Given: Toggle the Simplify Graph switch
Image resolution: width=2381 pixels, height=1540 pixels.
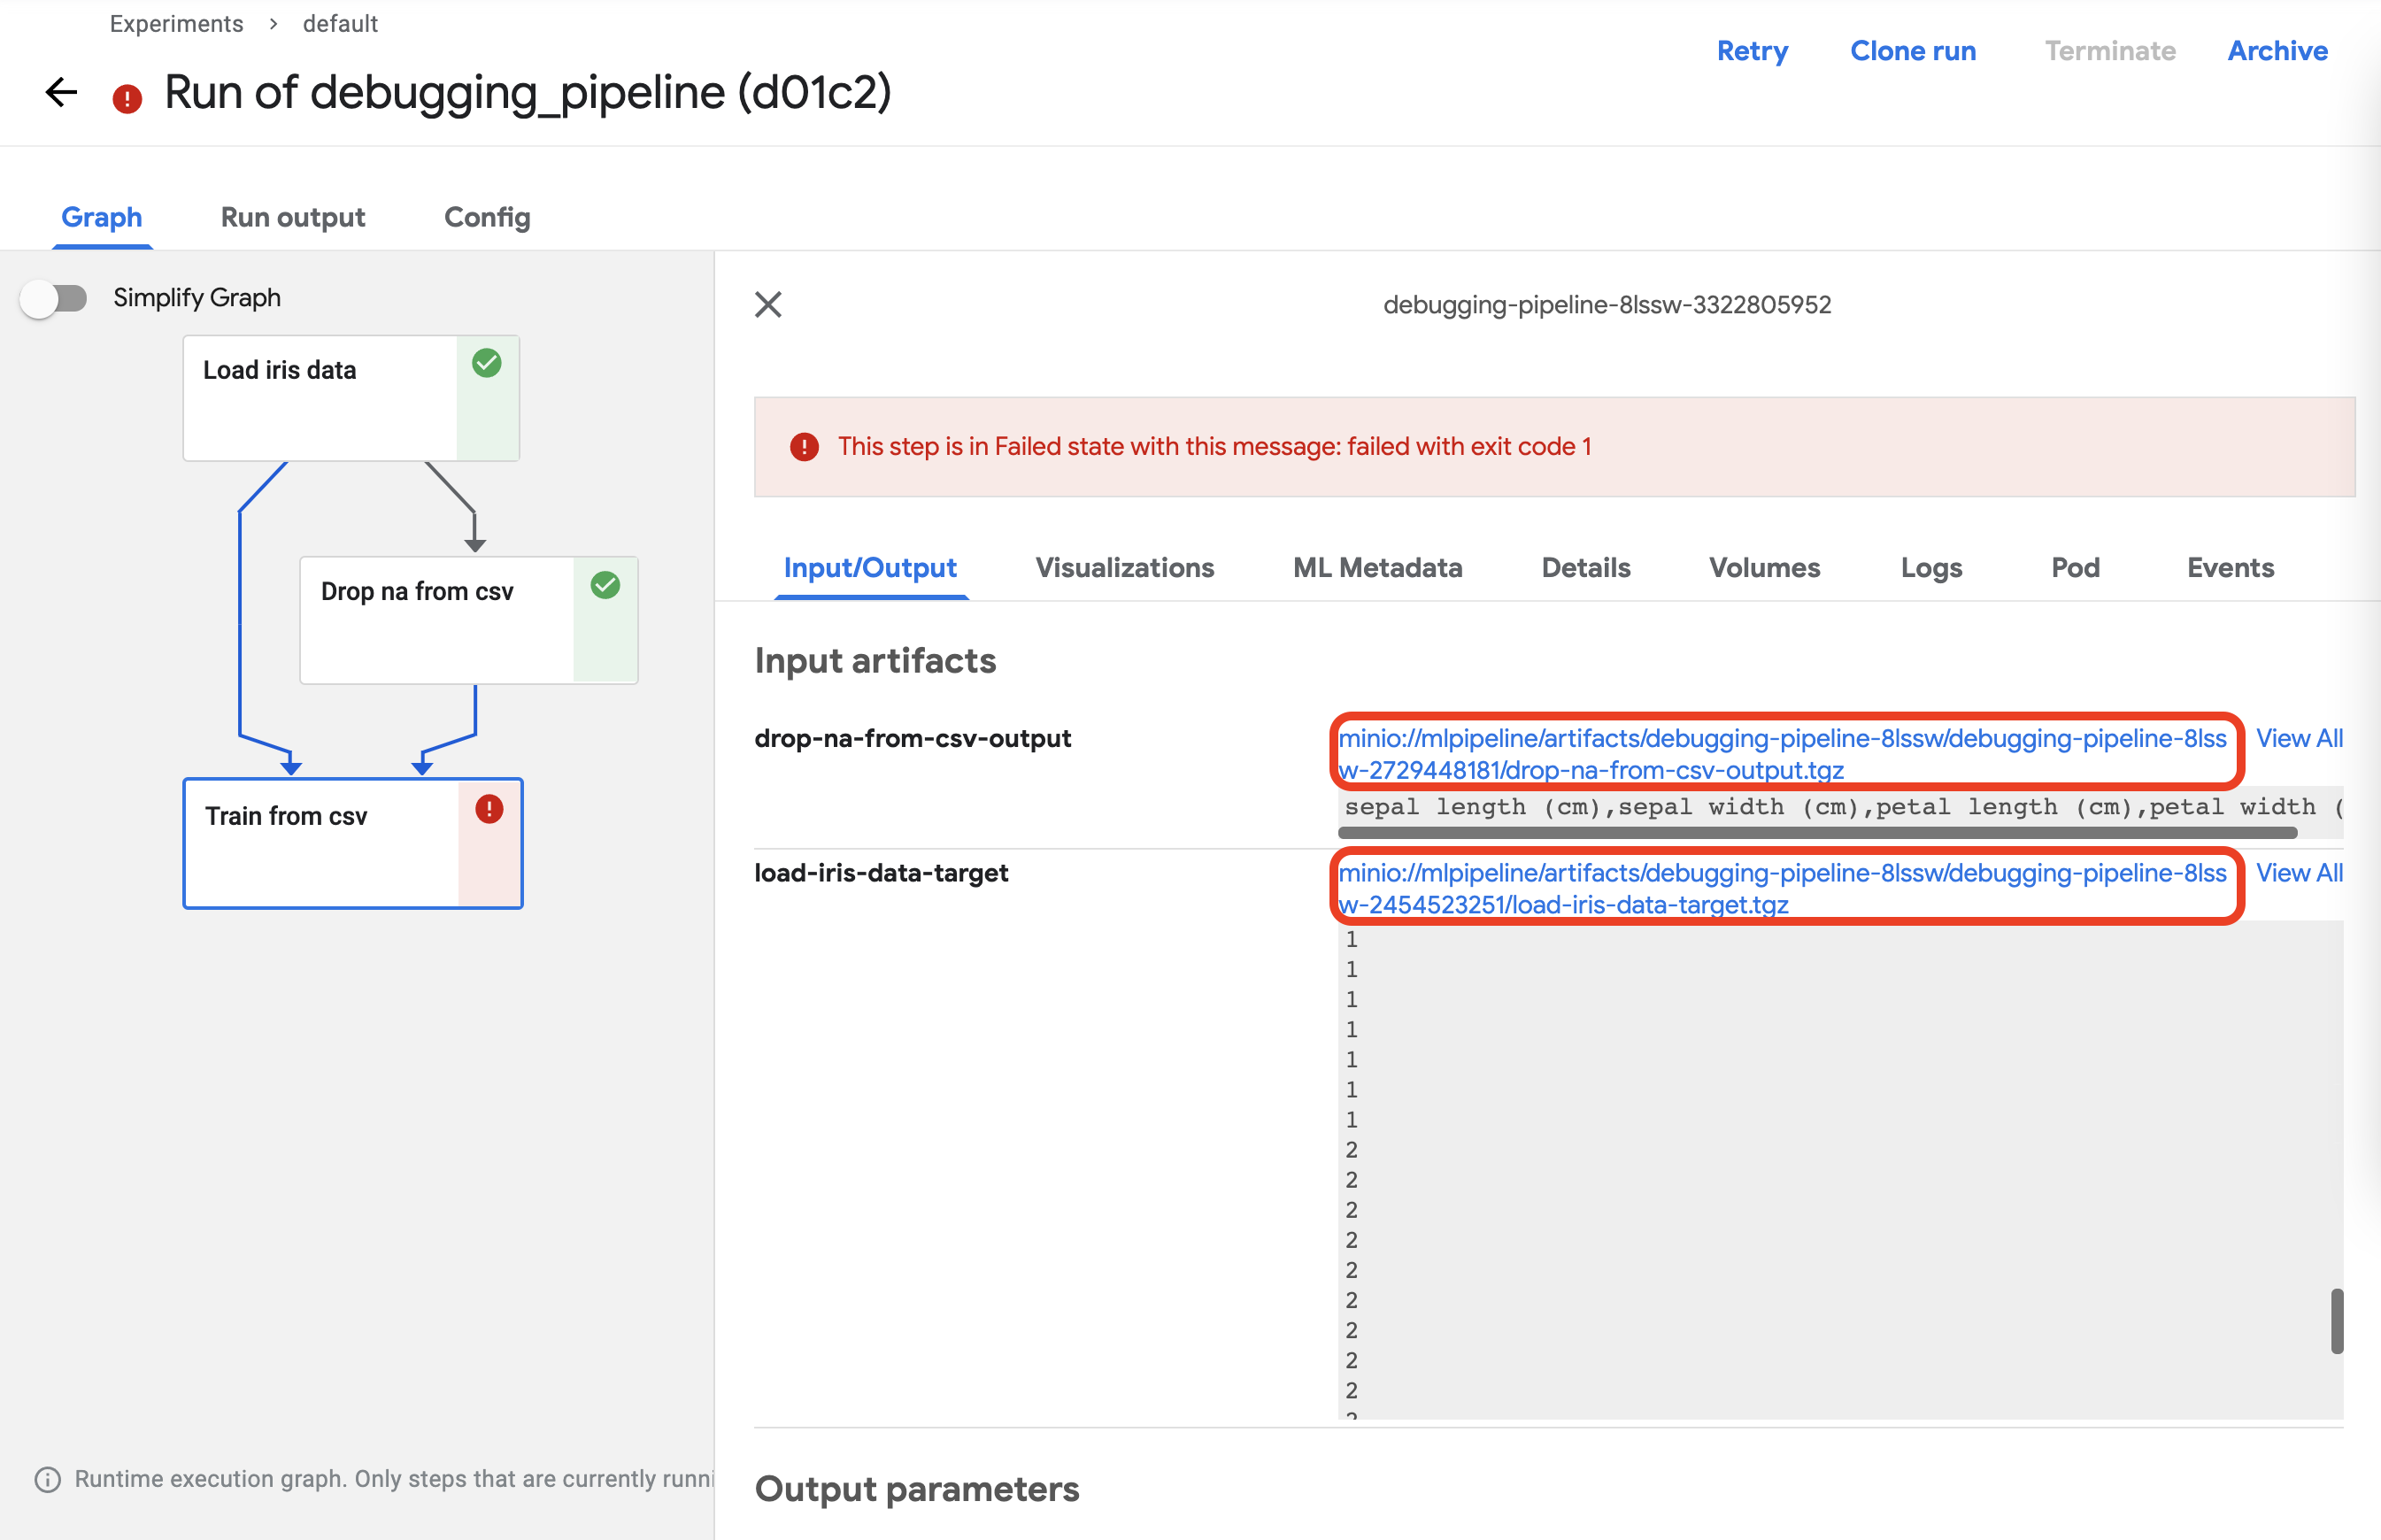Looking at the screenshot, I should tap(54, 298).
